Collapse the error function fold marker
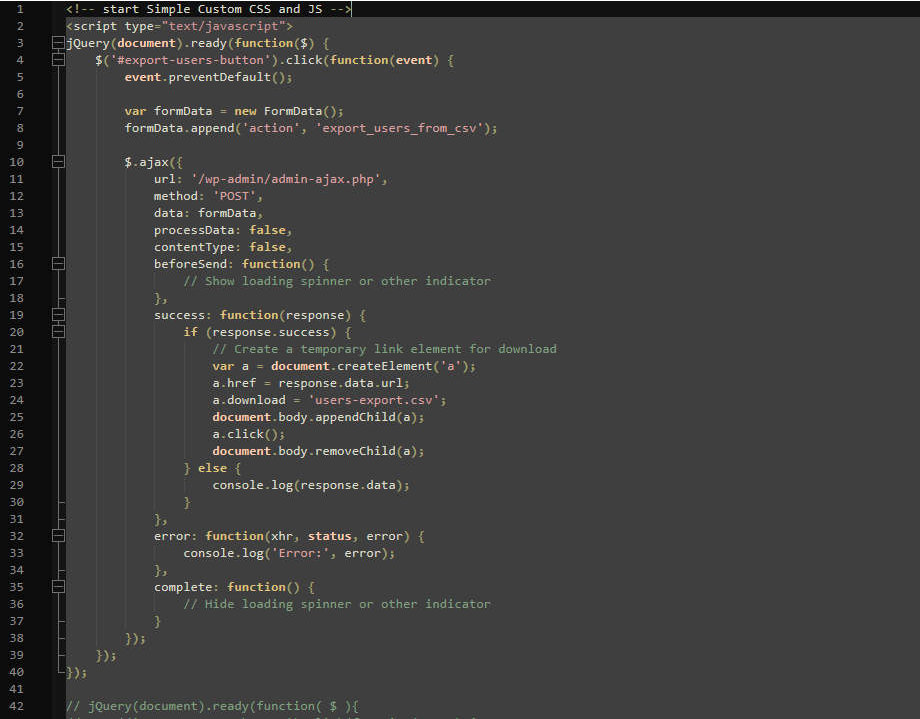This screenshot has height=719, width=920. pos(58,536)
